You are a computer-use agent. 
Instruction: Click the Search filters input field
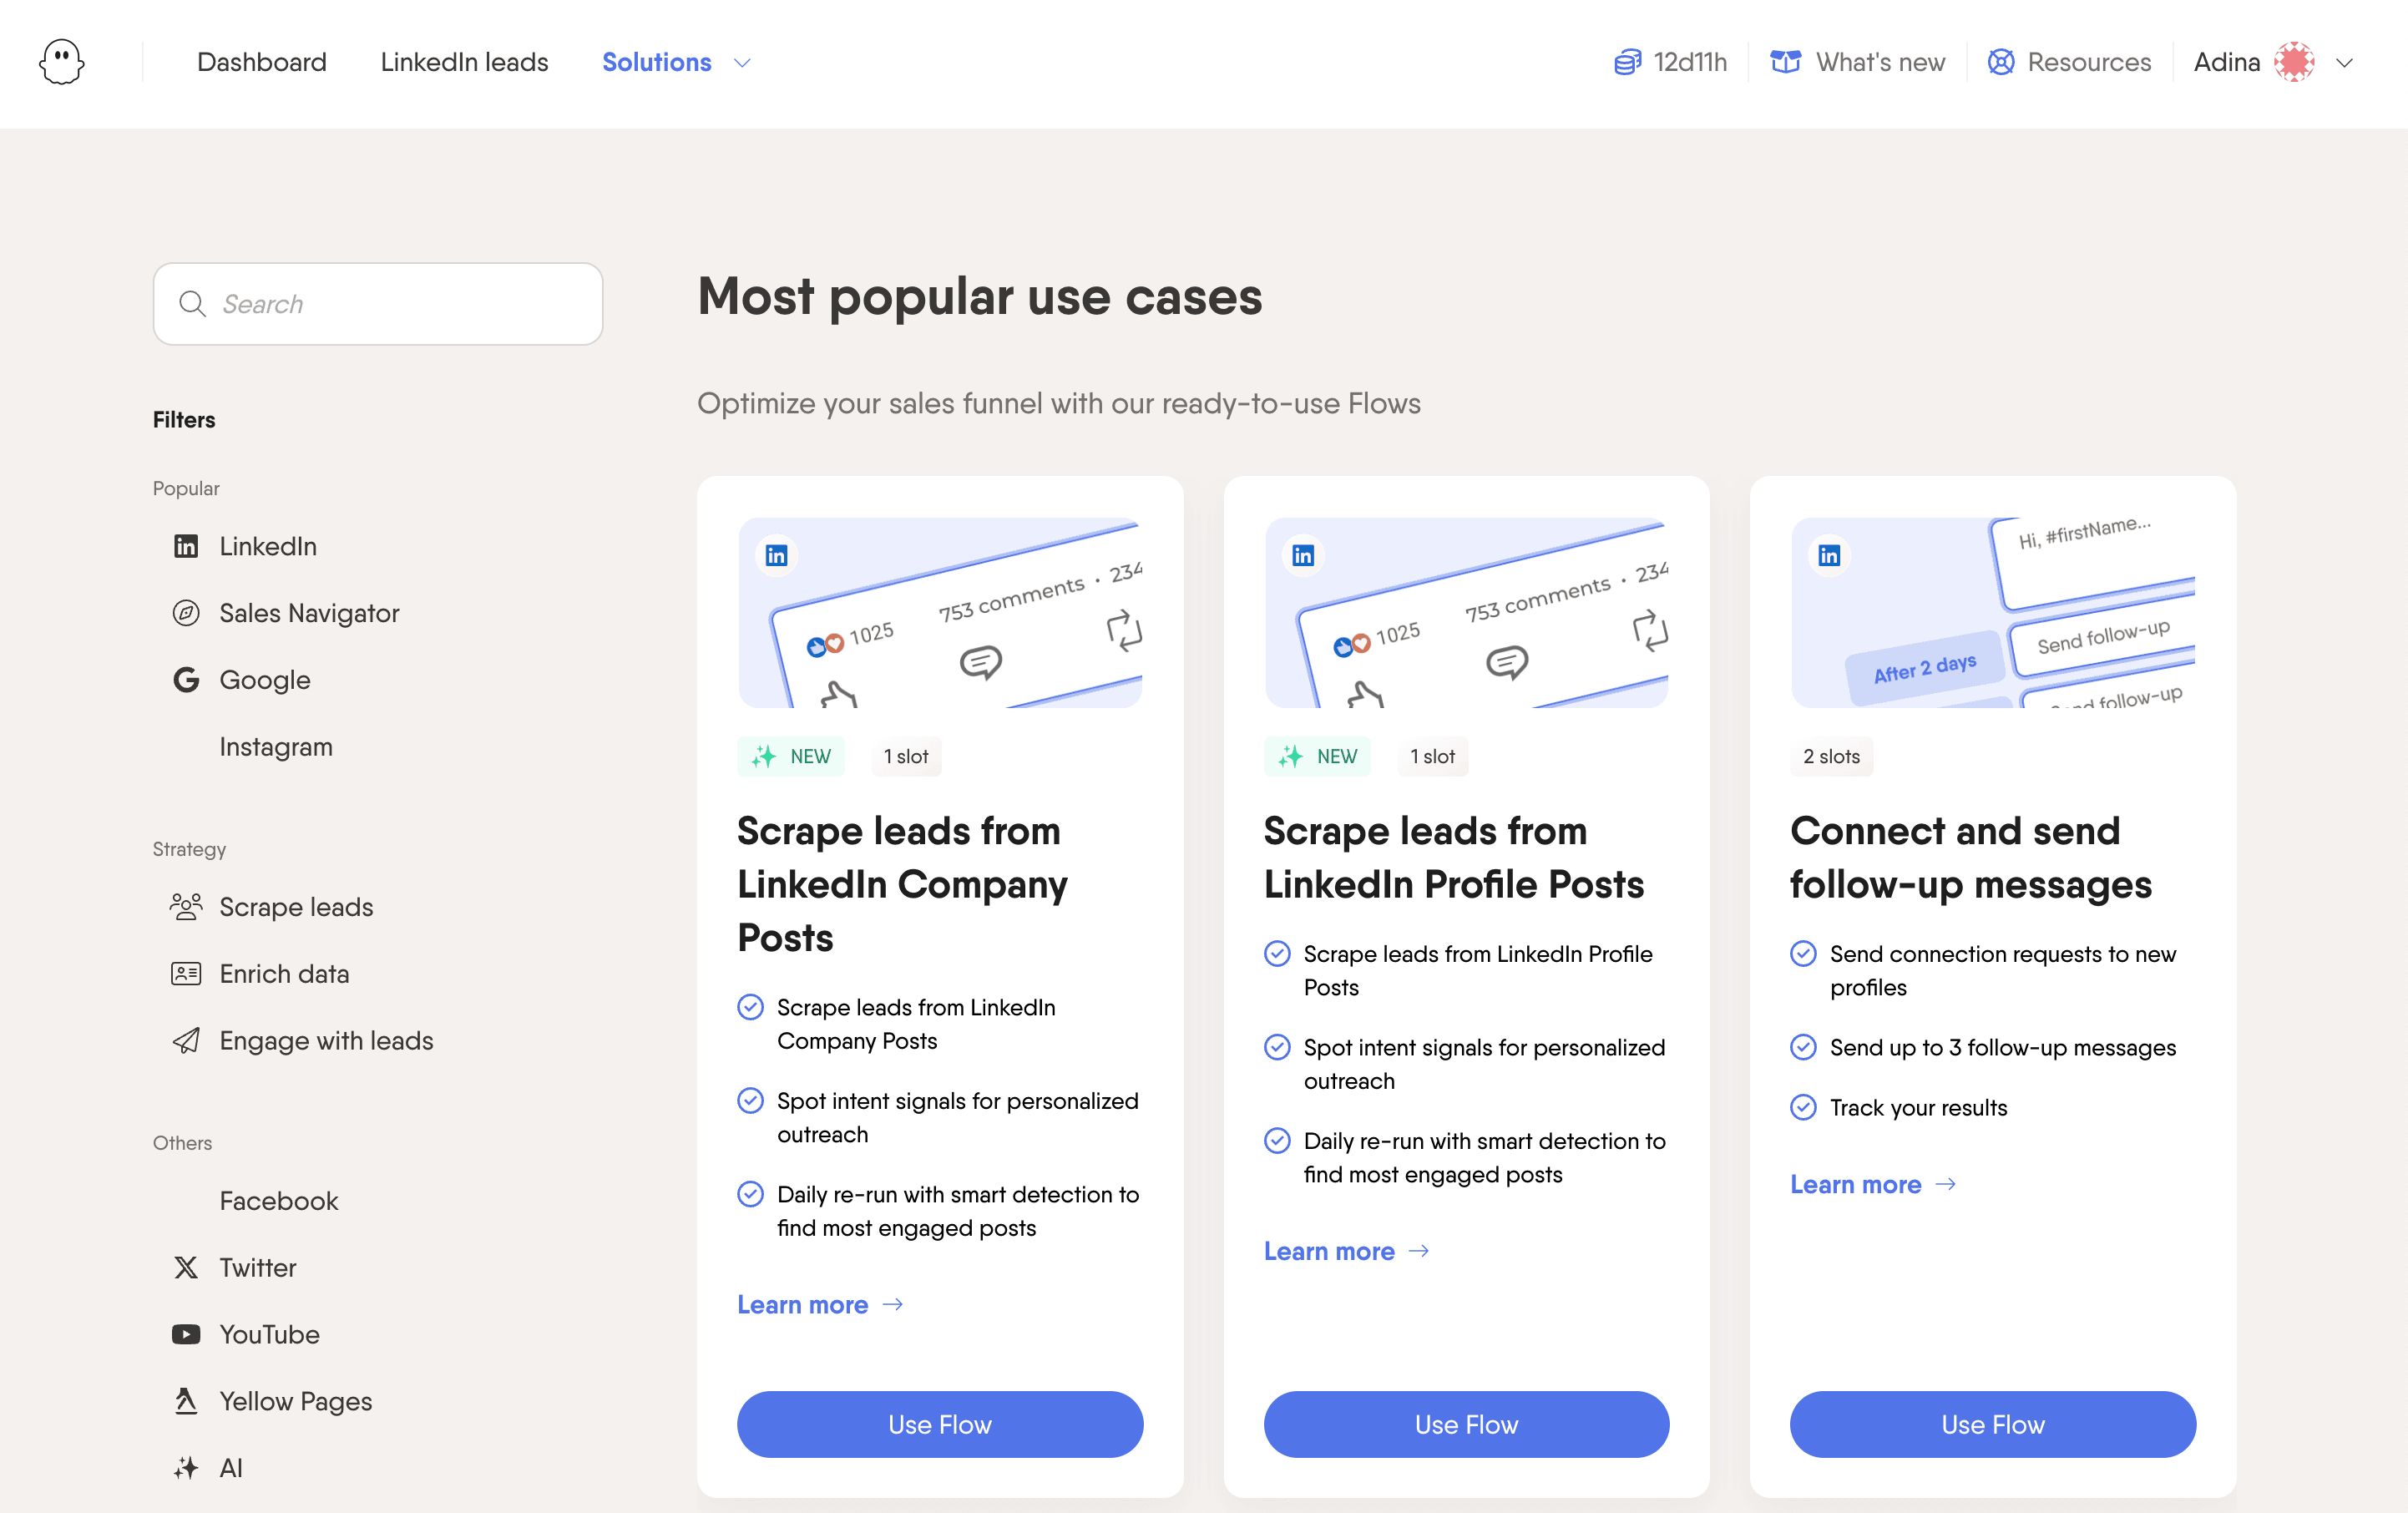(x=378, y=304)
